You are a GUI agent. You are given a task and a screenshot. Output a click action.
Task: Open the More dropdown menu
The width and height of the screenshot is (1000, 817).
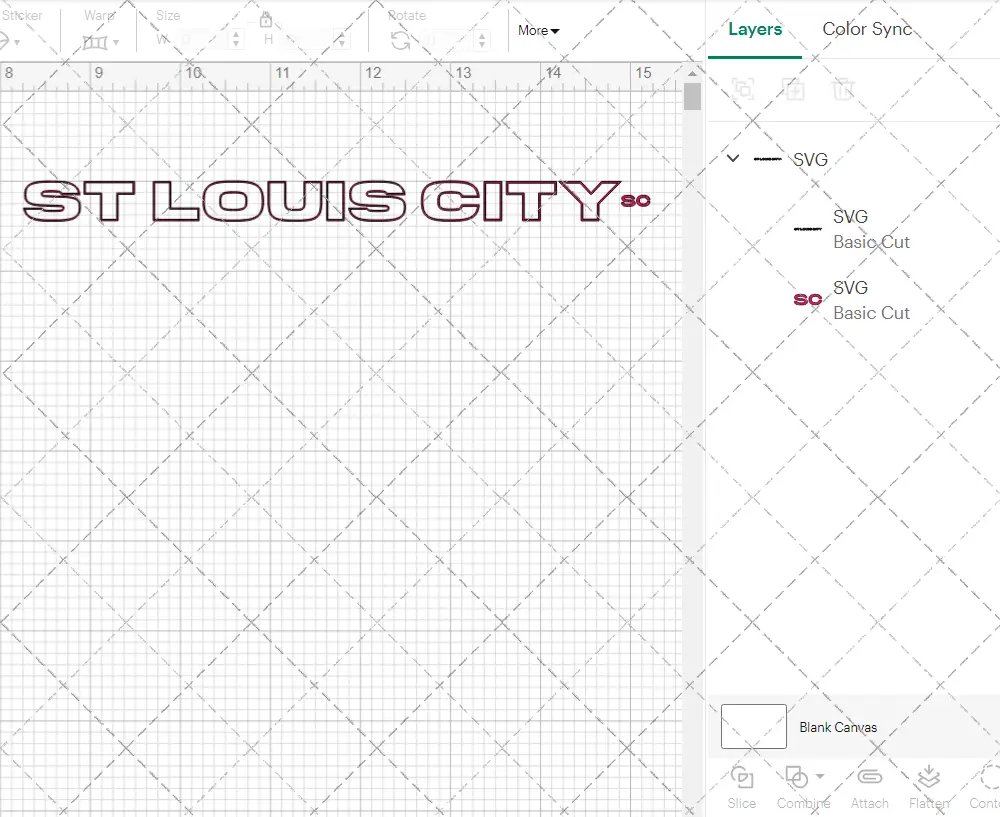pos(538,31)
